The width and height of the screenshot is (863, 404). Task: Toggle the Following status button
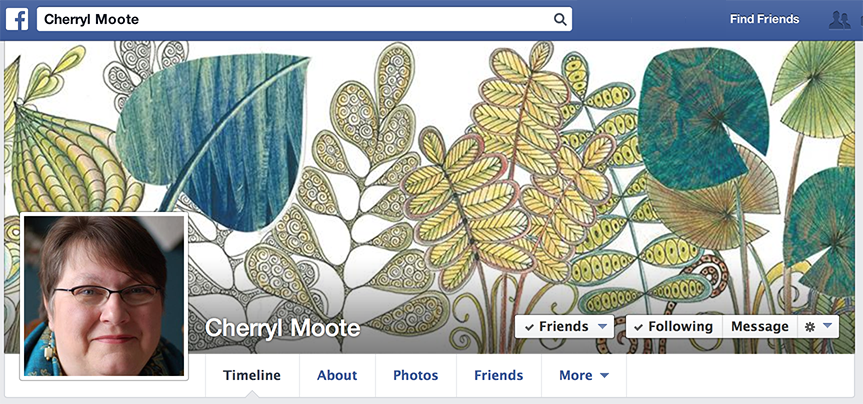[674, 326]
